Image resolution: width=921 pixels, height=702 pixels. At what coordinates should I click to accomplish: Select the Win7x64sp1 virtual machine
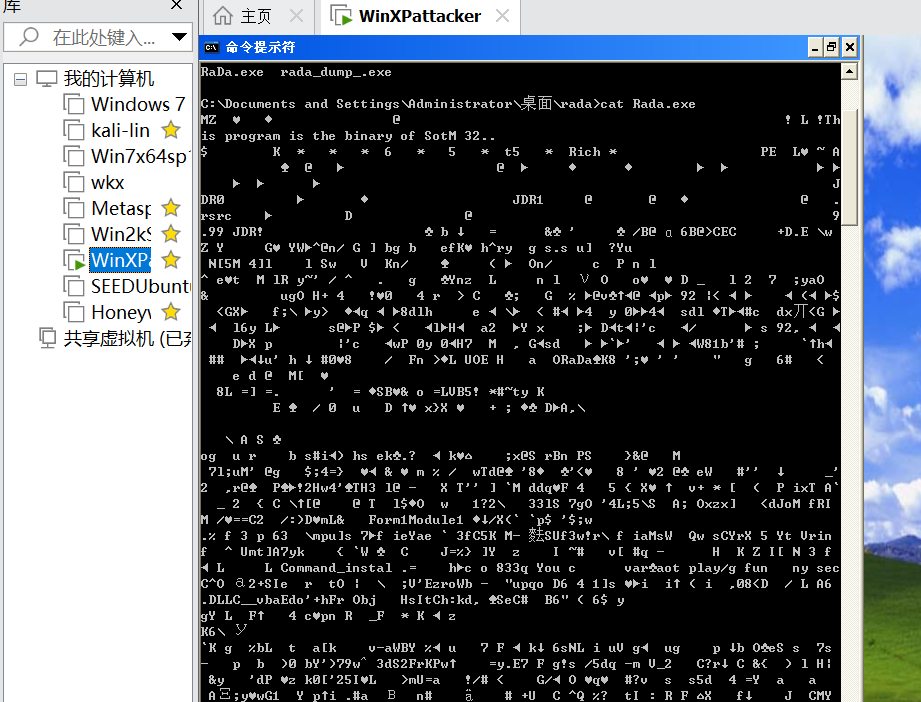tap(139, 156)
